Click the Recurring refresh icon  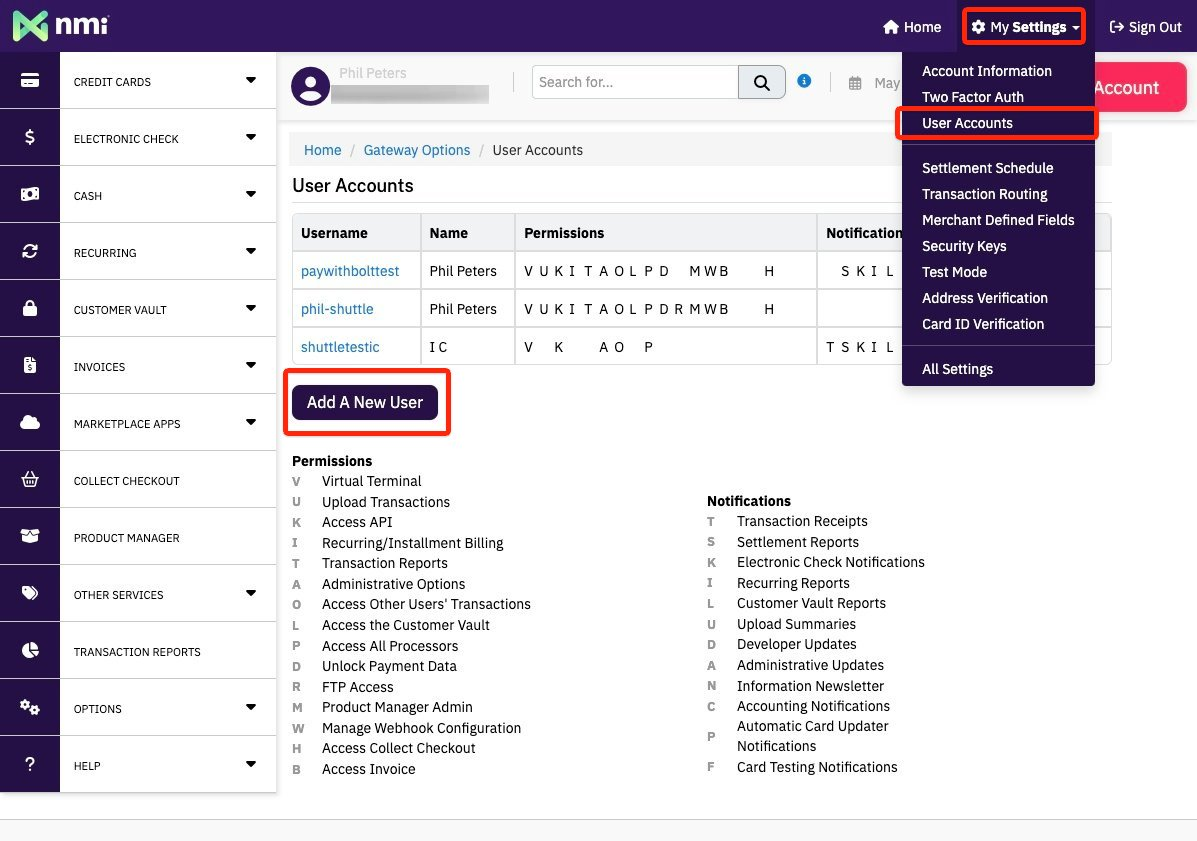pos(30,251)
